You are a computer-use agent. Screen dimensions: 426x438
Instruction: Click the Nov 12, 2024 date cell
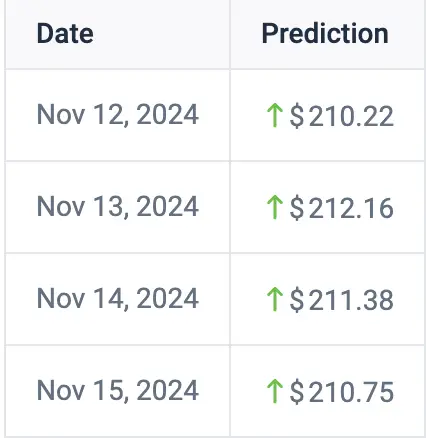coord(118,115)
